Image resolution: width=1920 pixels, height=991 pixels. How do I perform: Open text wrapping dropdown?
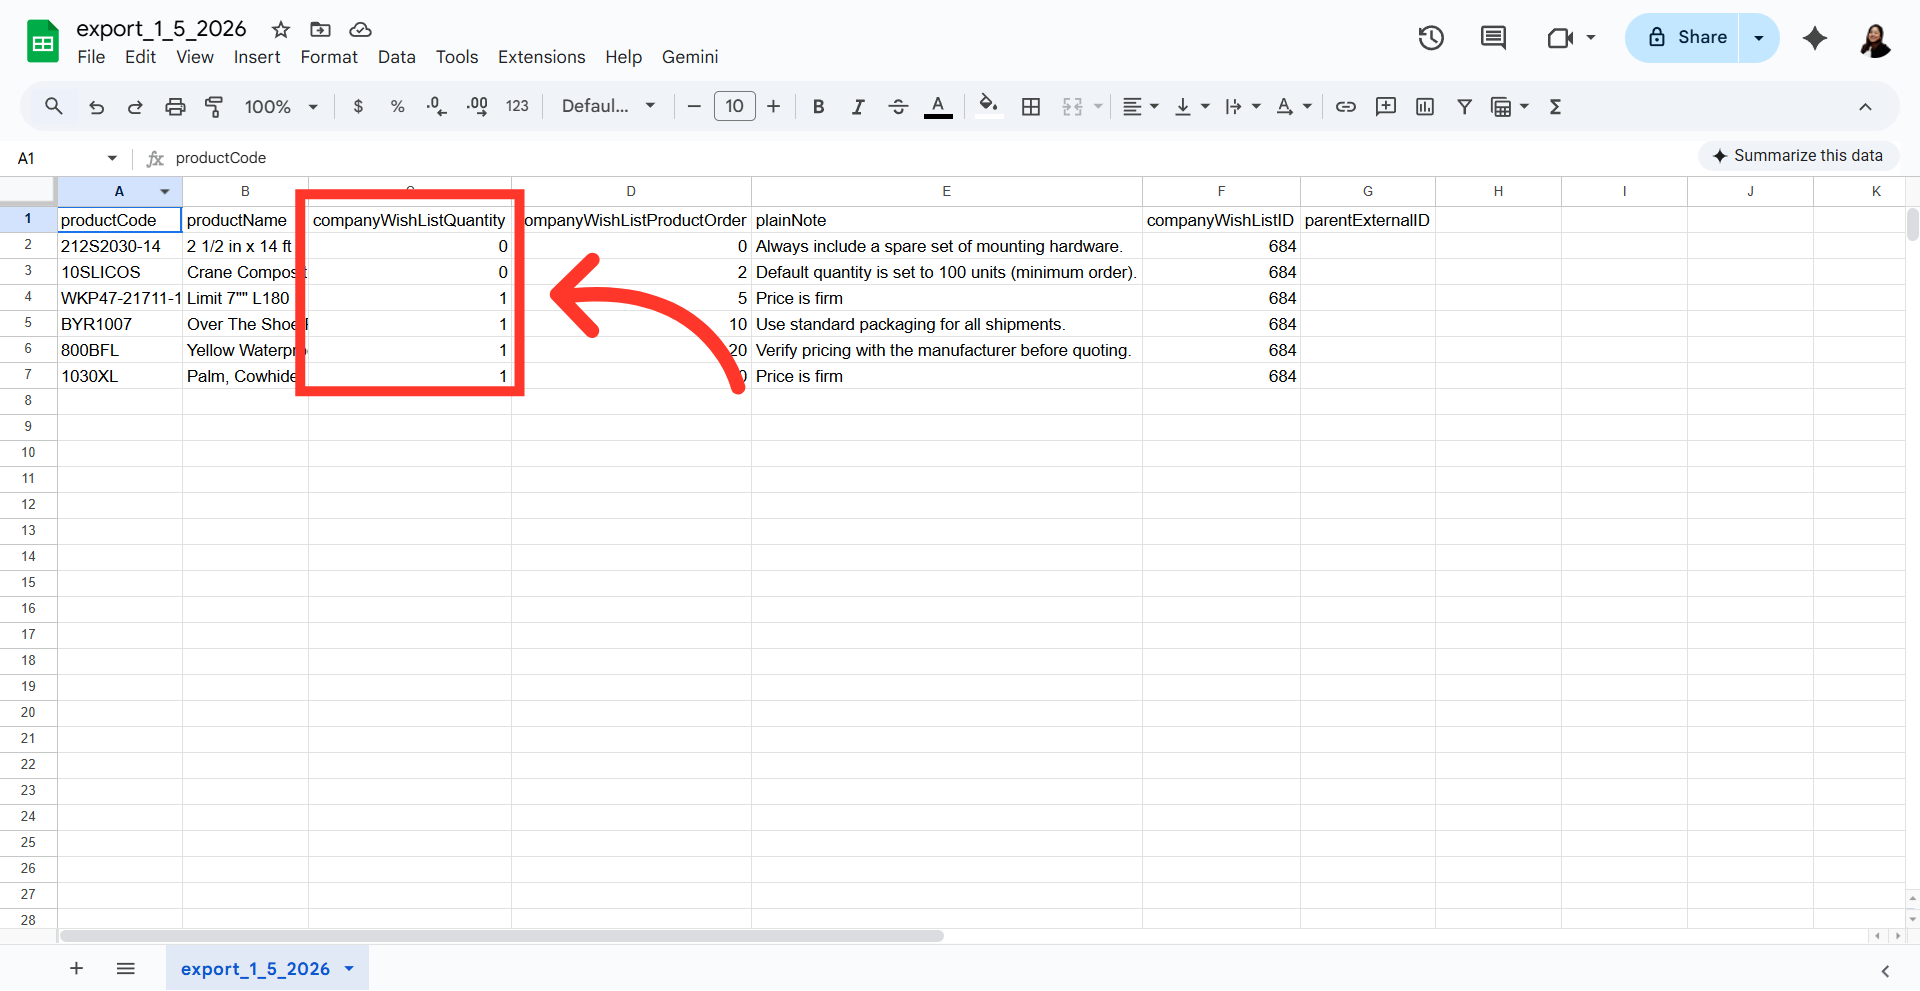1242,107
